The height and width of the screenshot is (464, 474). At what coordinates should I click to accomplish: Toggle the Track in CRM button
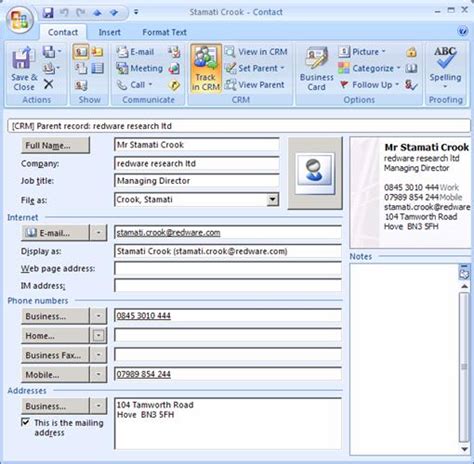point(206,68)
